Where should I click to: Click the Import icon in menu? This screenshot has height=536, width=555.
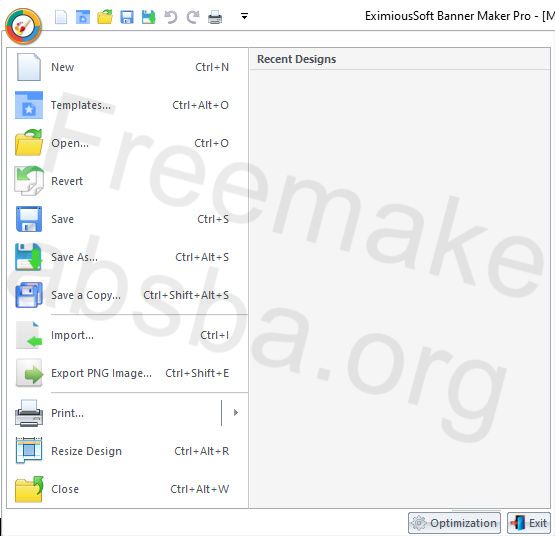point(29,335)
